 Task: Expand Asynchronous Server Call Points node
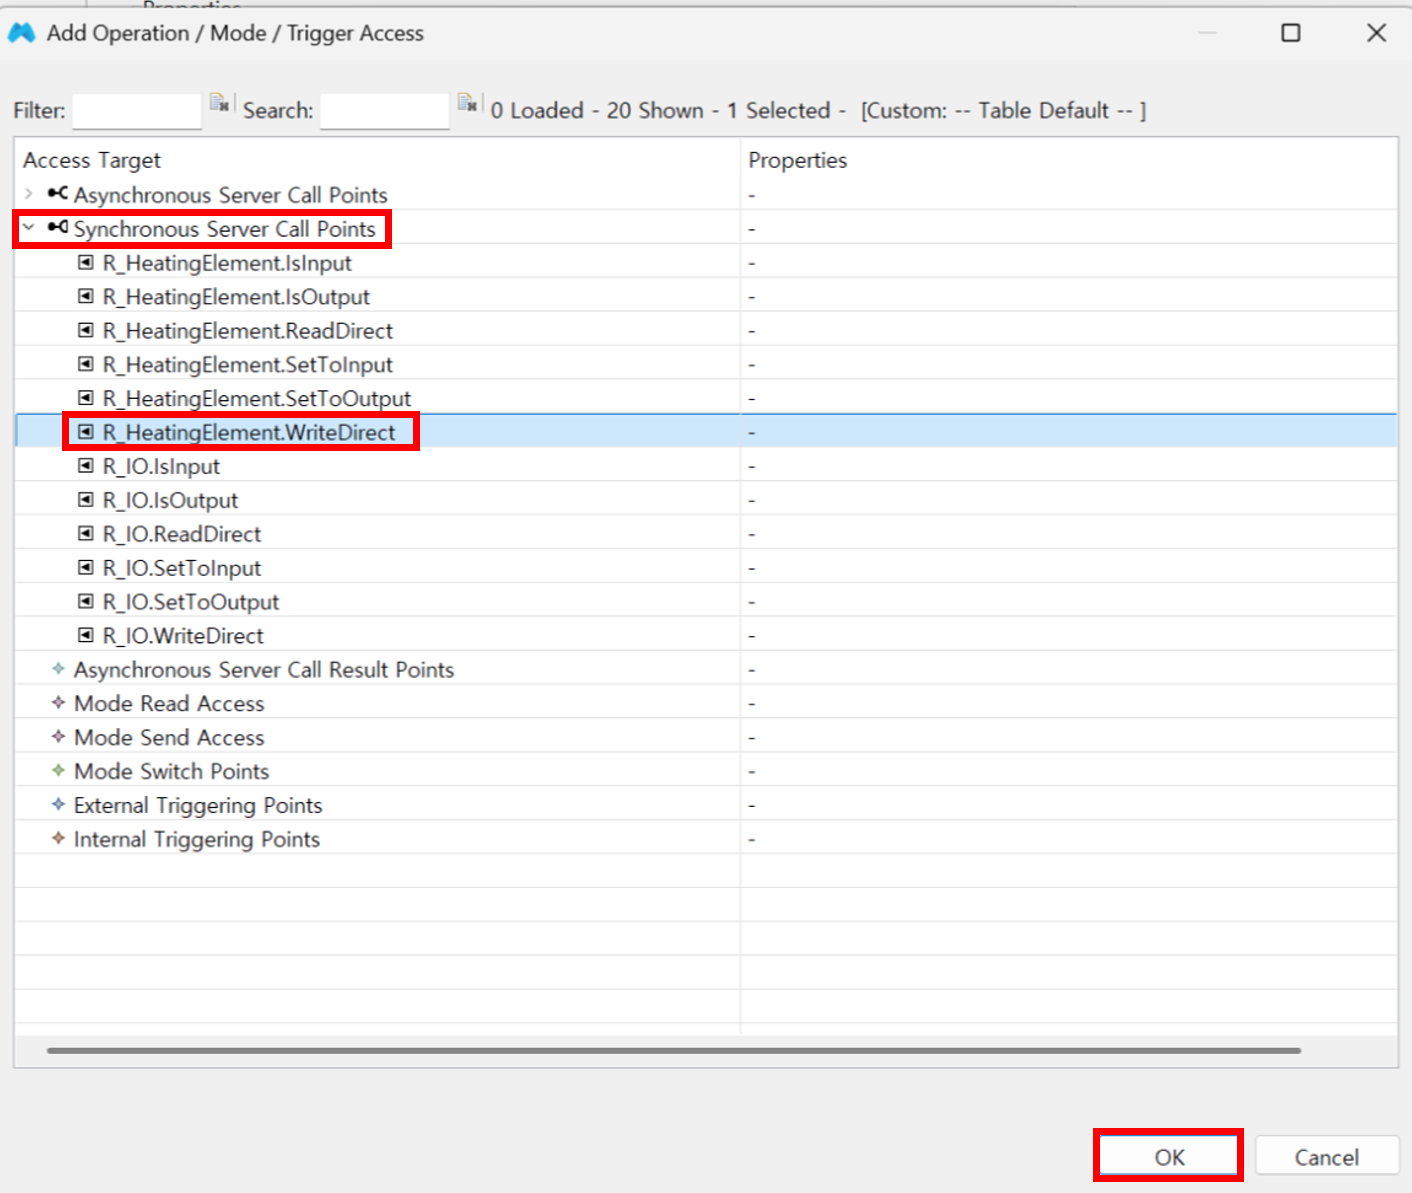(29, 194)
